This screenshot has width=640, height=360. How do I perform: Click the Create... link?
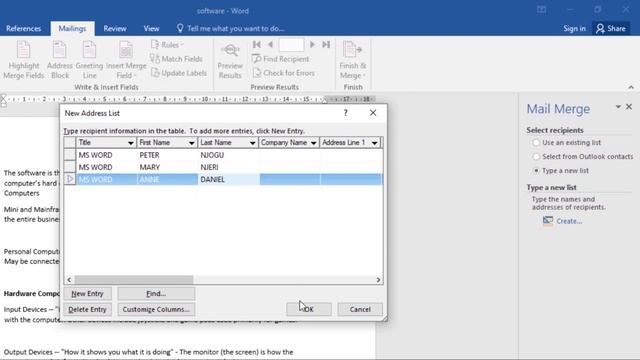pos(569,221)
